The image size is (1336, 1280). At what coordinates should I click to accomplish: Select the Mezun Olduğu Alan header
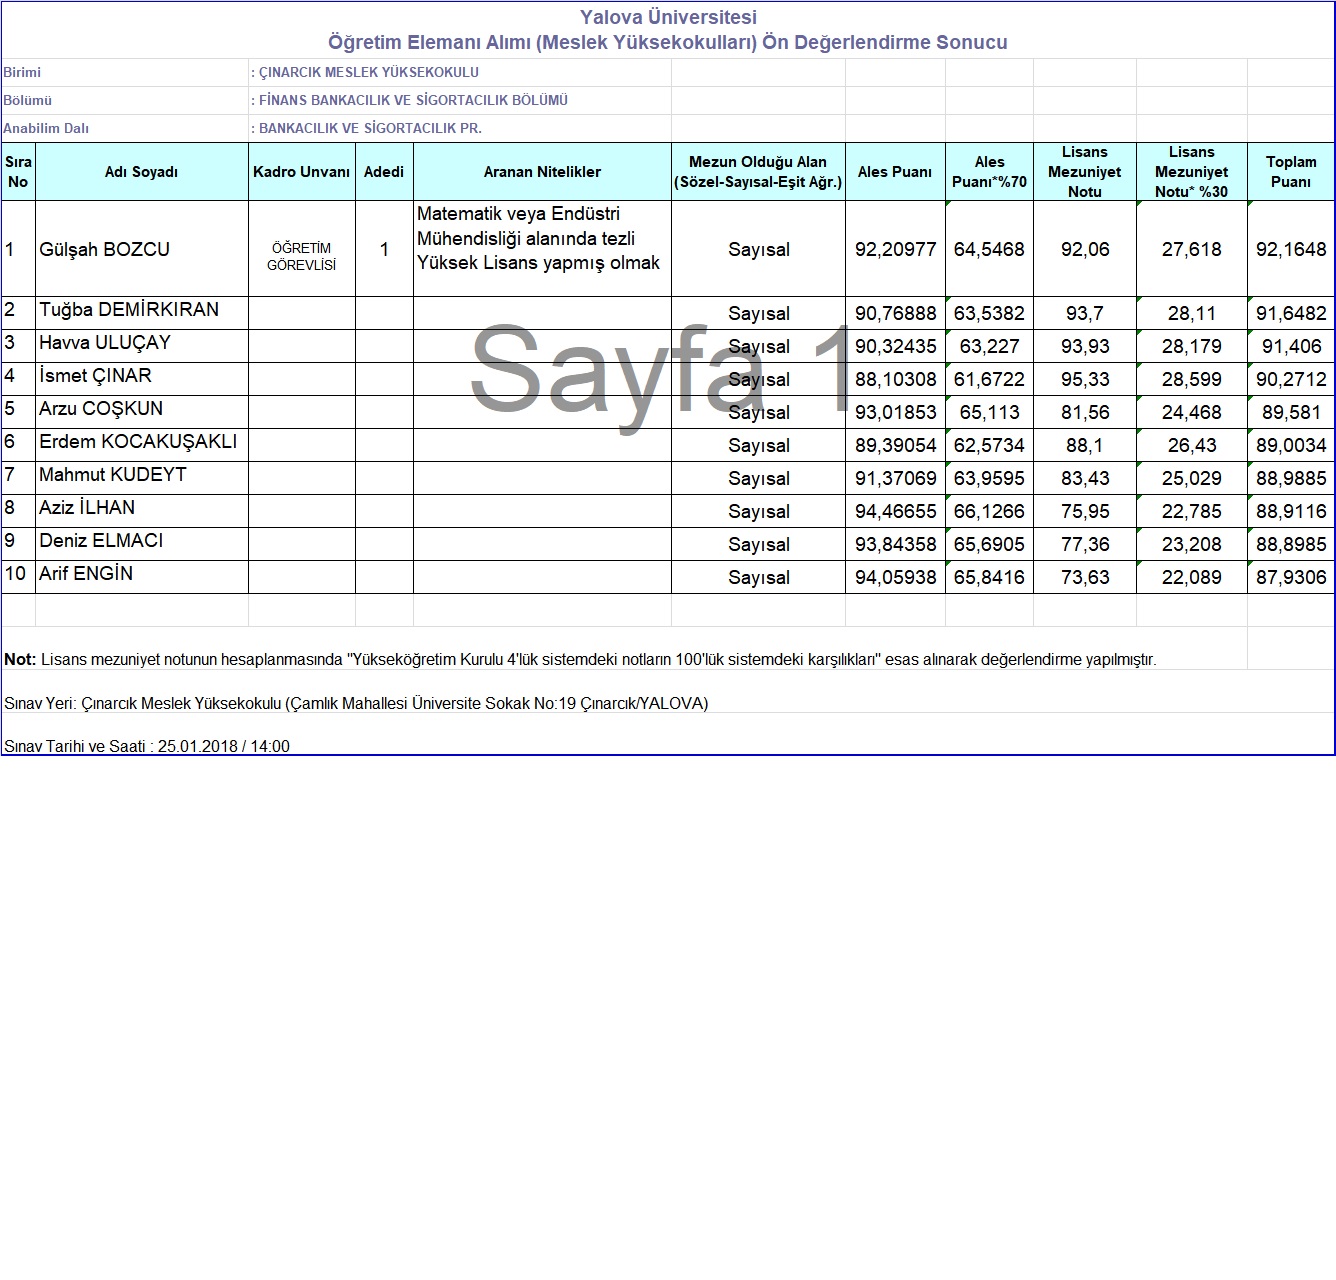tap(758, 172)
